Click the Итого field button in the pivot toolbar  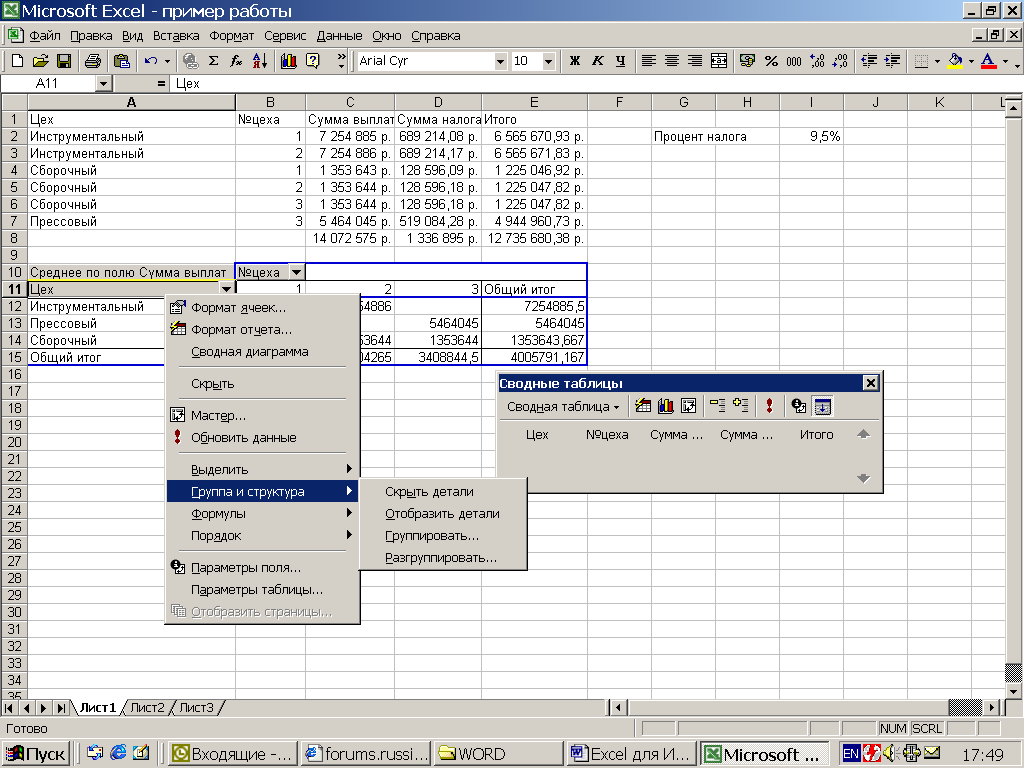click(x=816, y=435)
